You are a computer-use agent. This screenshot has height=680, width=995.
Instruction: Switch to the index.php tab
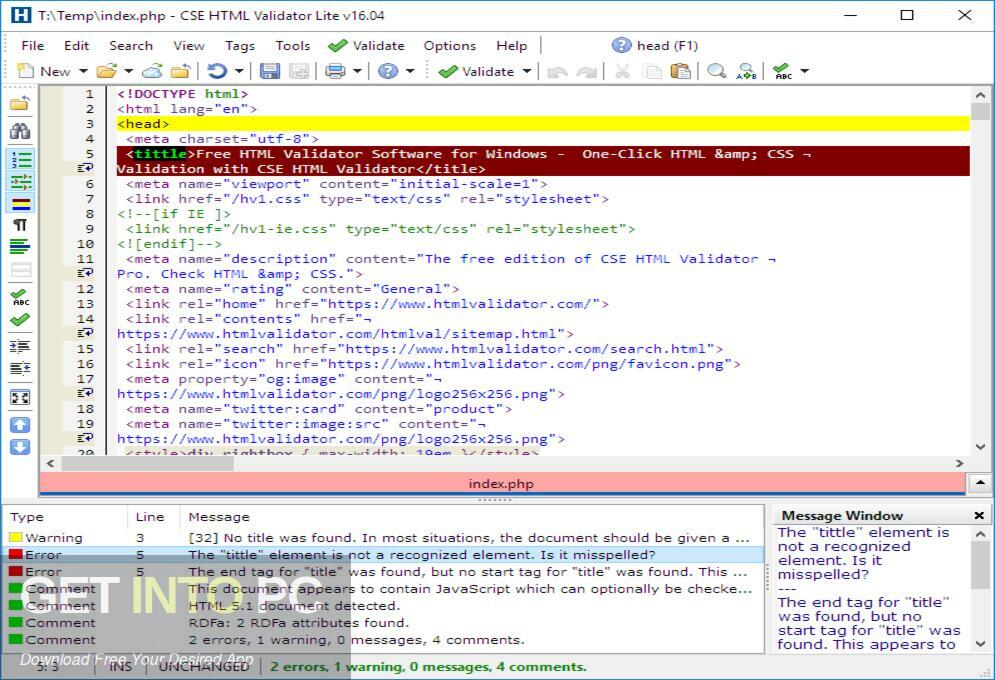coord(501,483)
